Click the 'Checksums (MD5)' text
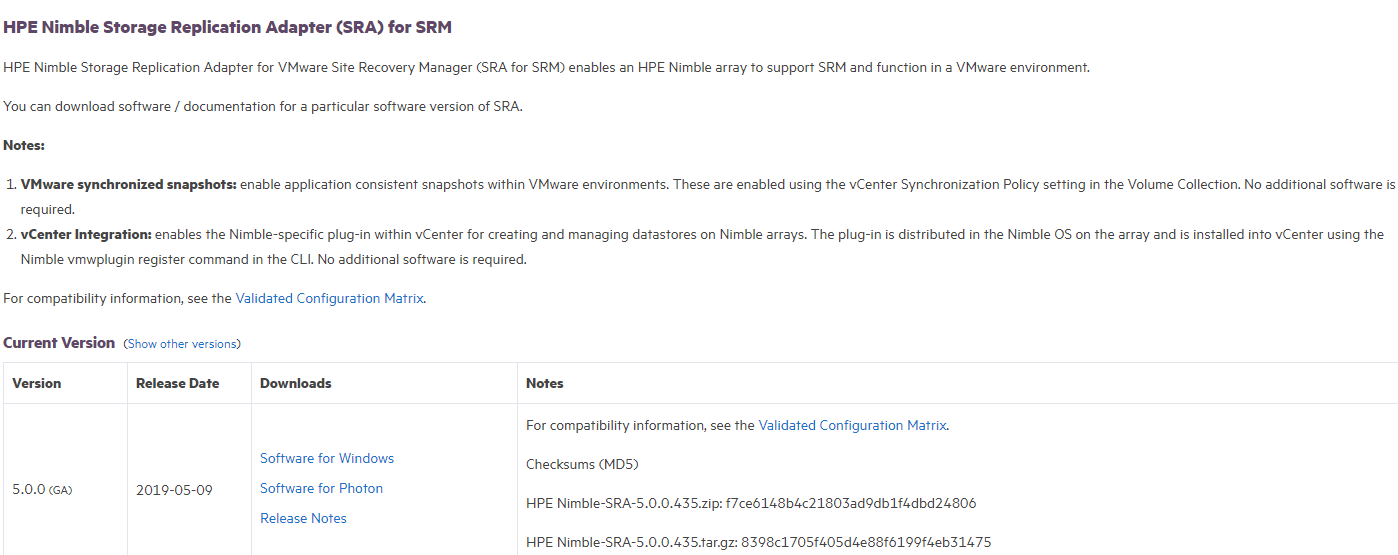The height and width of the screenshot is (555, 1398). [582, 464]
